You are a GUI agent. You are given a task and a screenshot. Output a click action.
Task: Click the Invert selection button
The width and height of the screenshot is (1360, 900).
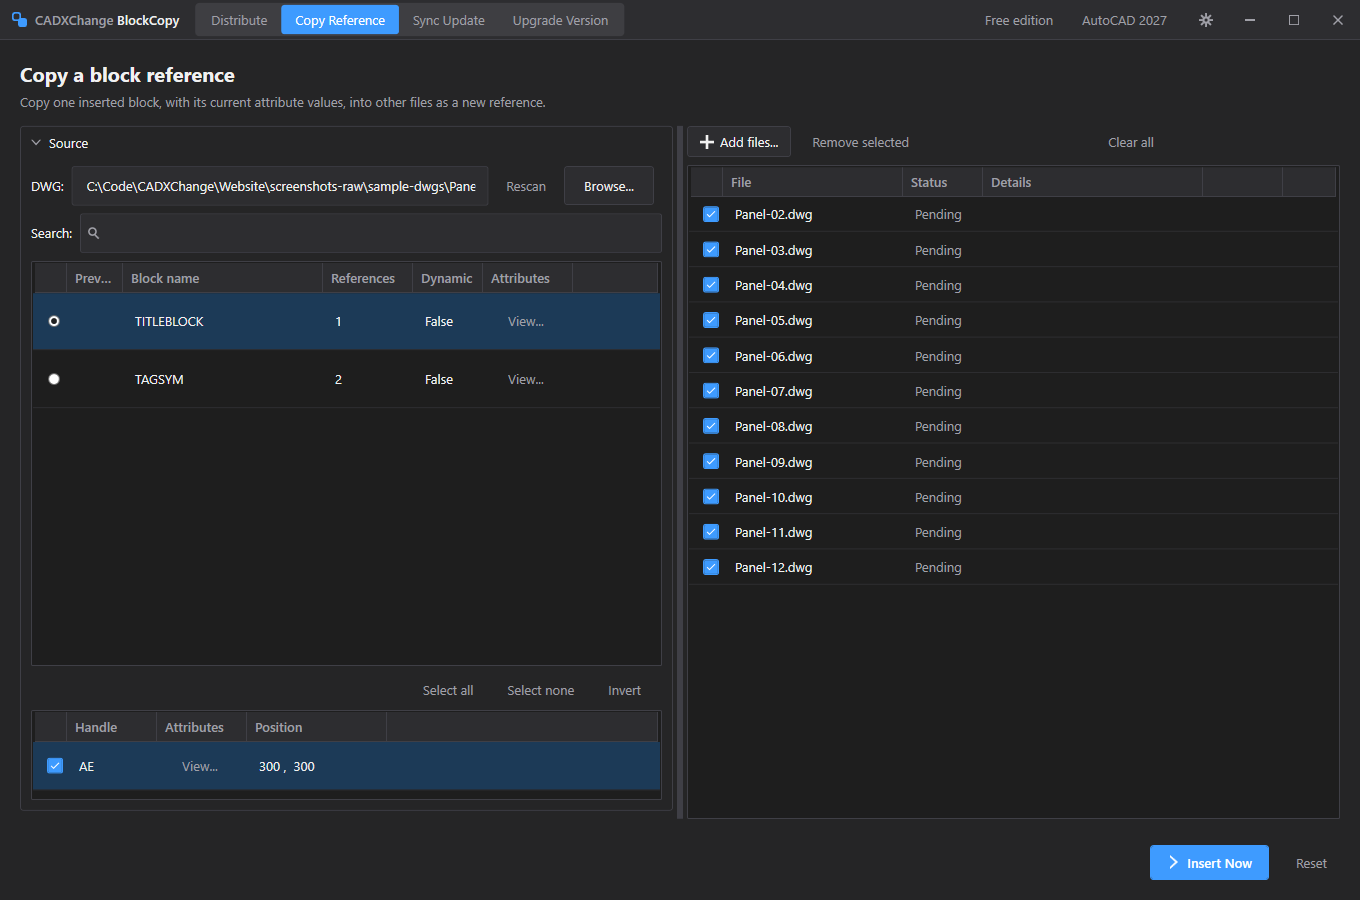(624, 690)
